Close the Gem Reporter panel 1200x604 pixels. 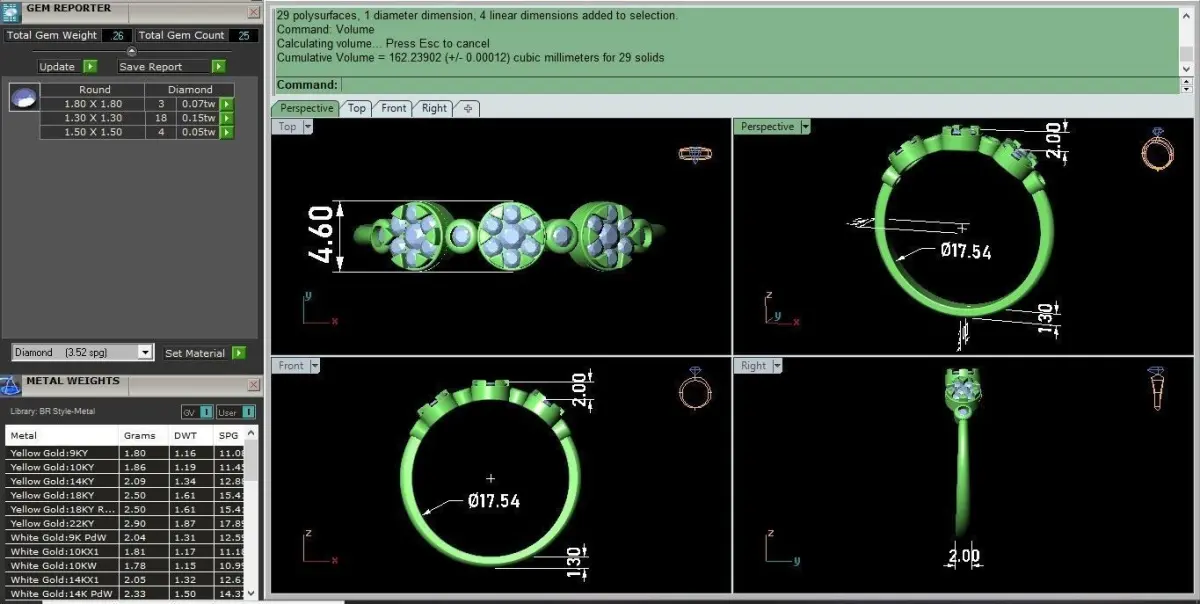[253, 10]
